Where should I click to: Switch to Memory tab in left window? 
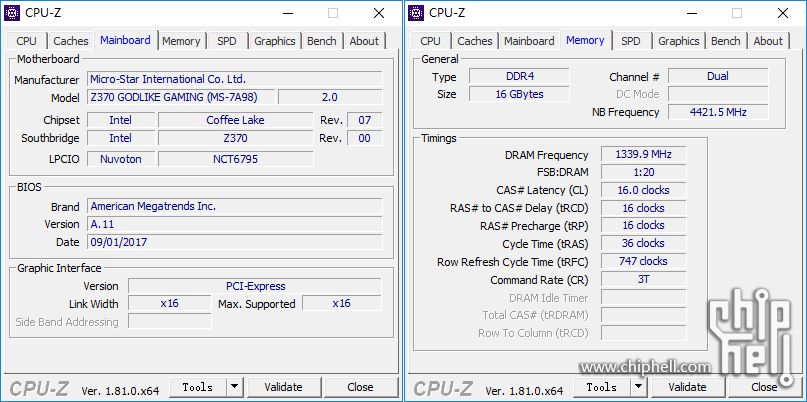pos(181,41)
